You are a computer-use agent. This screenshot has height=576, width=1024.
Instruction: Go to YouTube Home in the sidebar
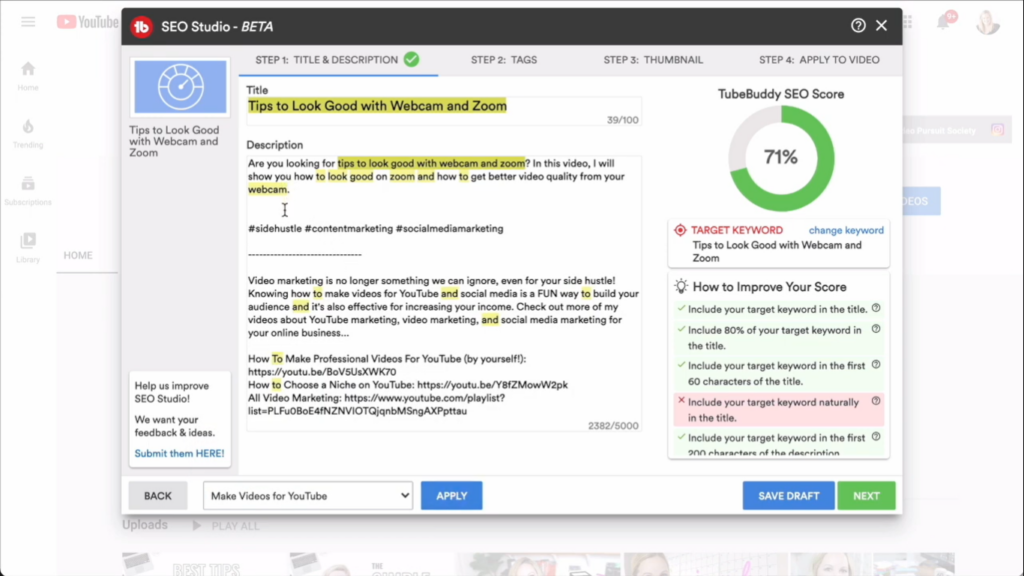[28, 76]
